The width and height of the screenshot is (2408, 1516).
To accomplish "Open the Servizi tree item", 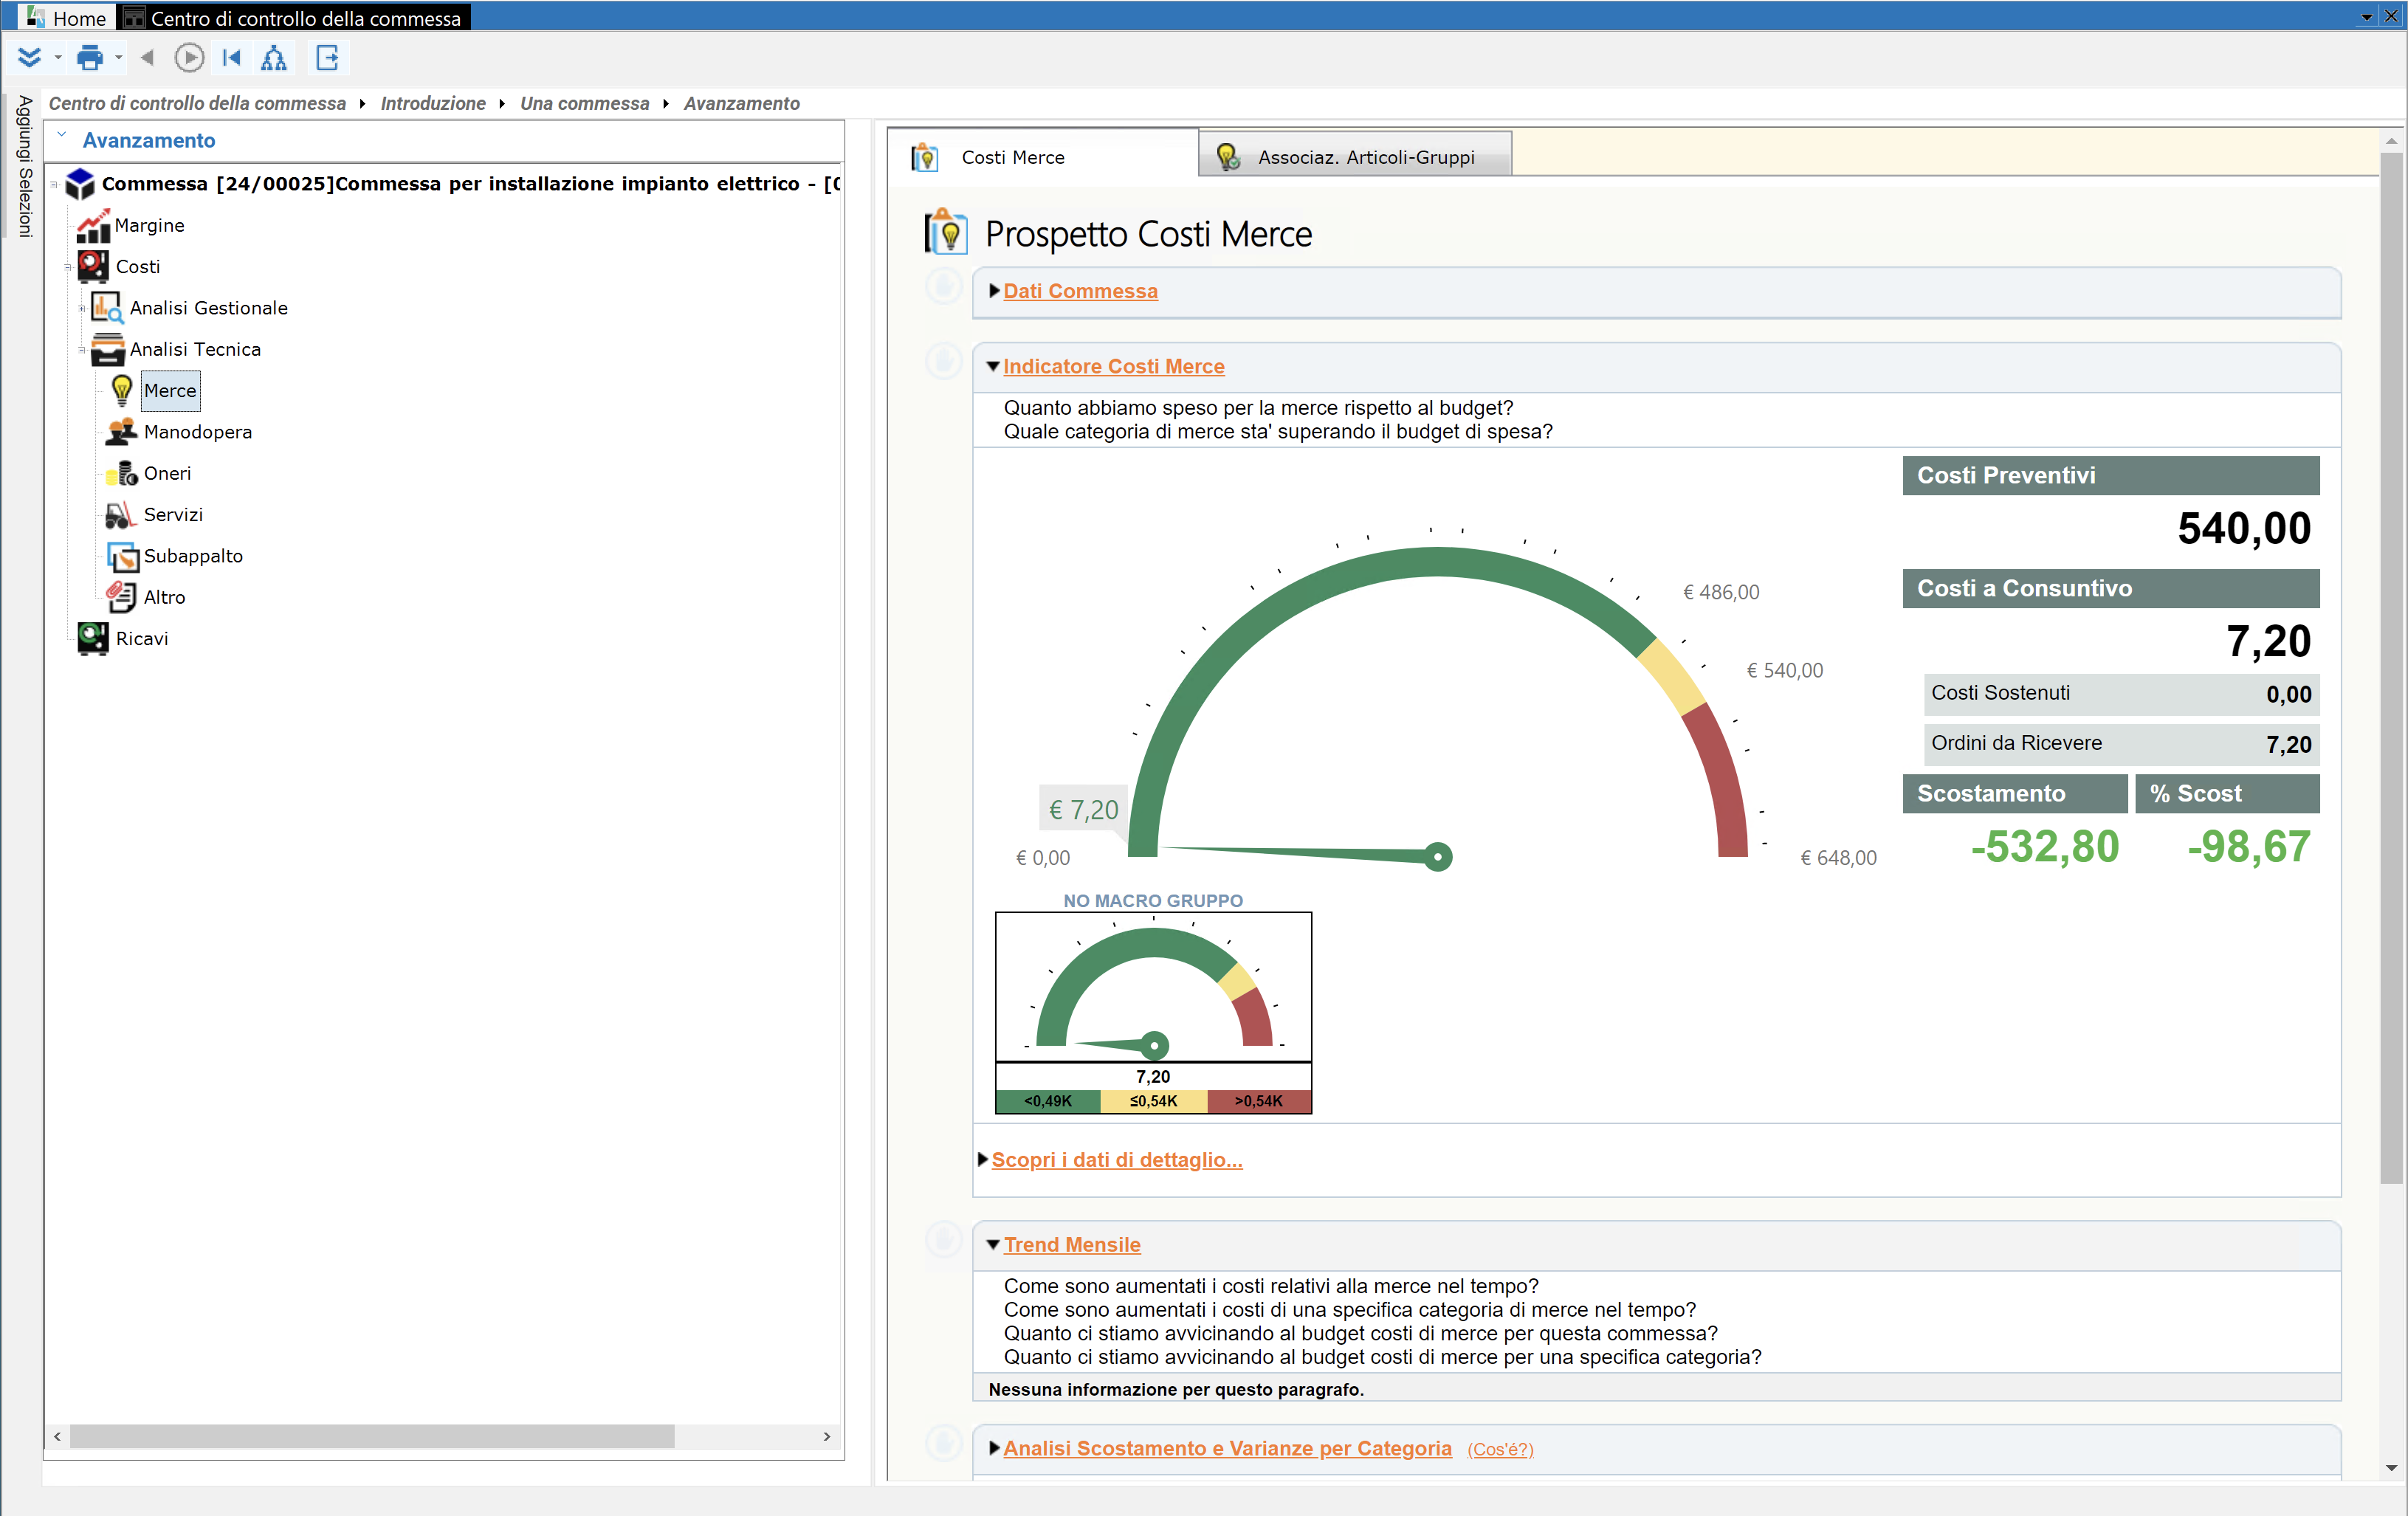I will point(173,515).
